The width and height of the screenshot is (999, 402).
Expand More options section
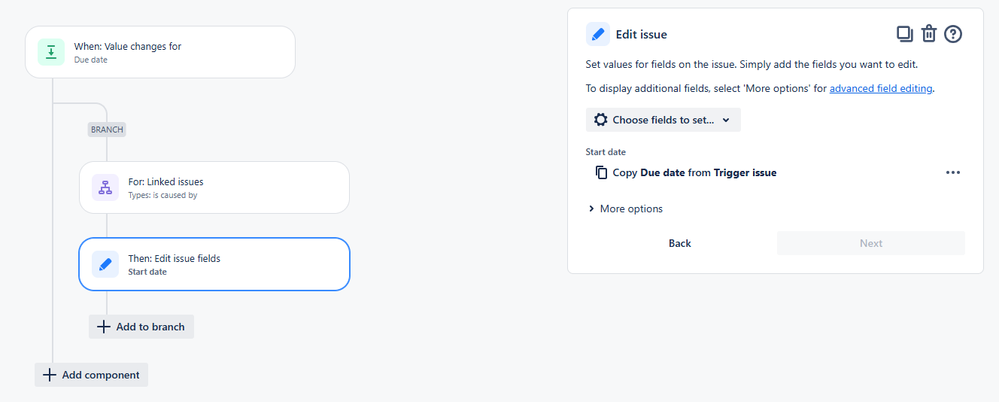point(625,209)
